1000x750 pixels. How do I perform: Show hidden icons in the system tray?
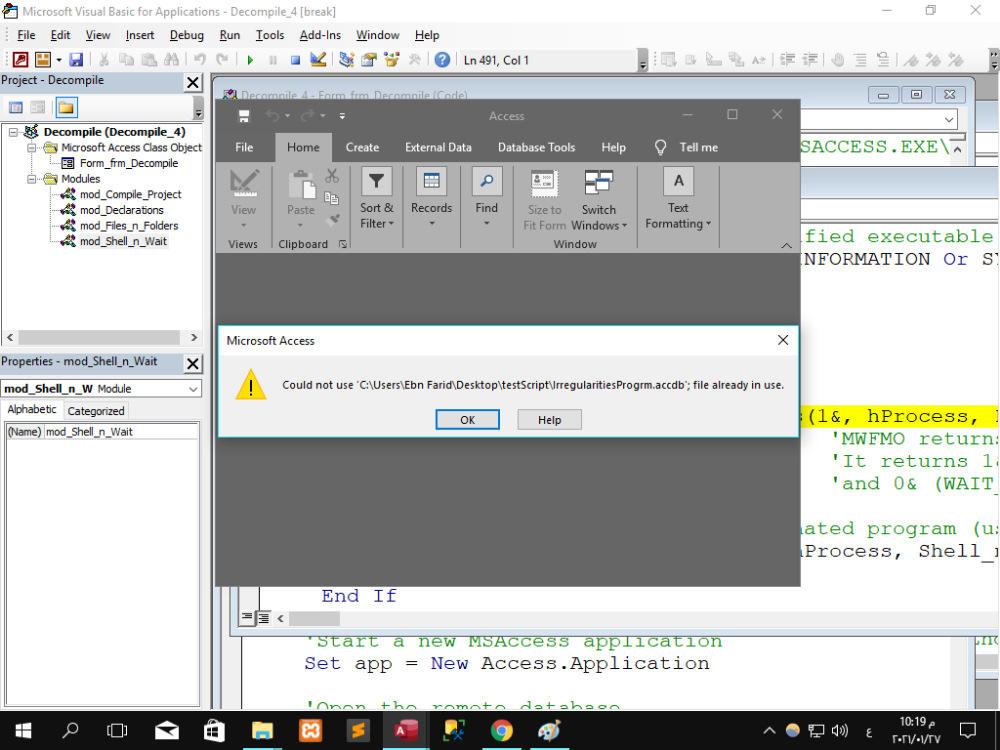(769, 730)
